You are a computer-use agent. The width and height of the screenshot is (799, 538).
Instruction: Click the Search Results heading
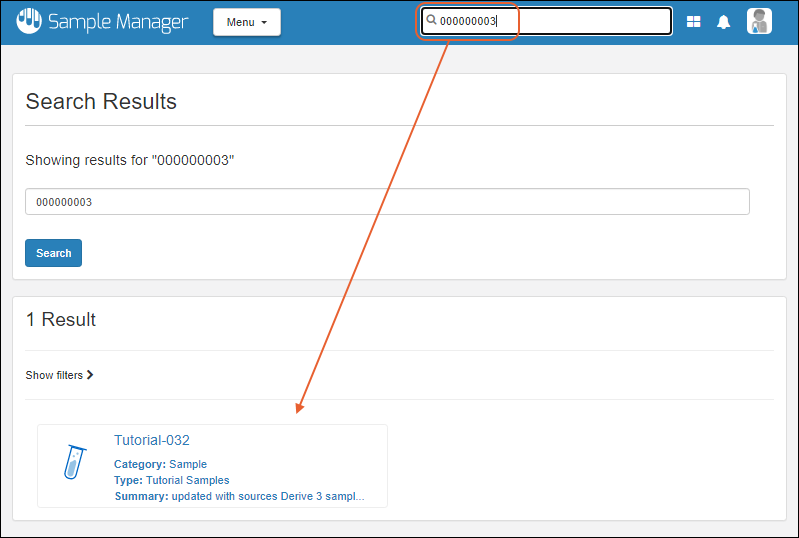[101, 101]
